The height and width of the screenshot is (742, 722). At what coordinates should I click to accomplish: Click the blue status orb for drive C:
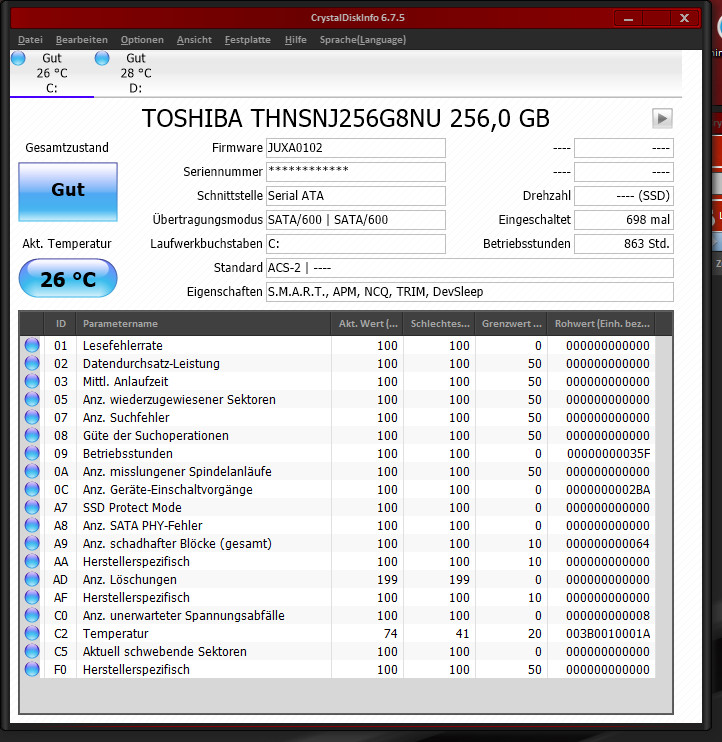click(18, 58)
